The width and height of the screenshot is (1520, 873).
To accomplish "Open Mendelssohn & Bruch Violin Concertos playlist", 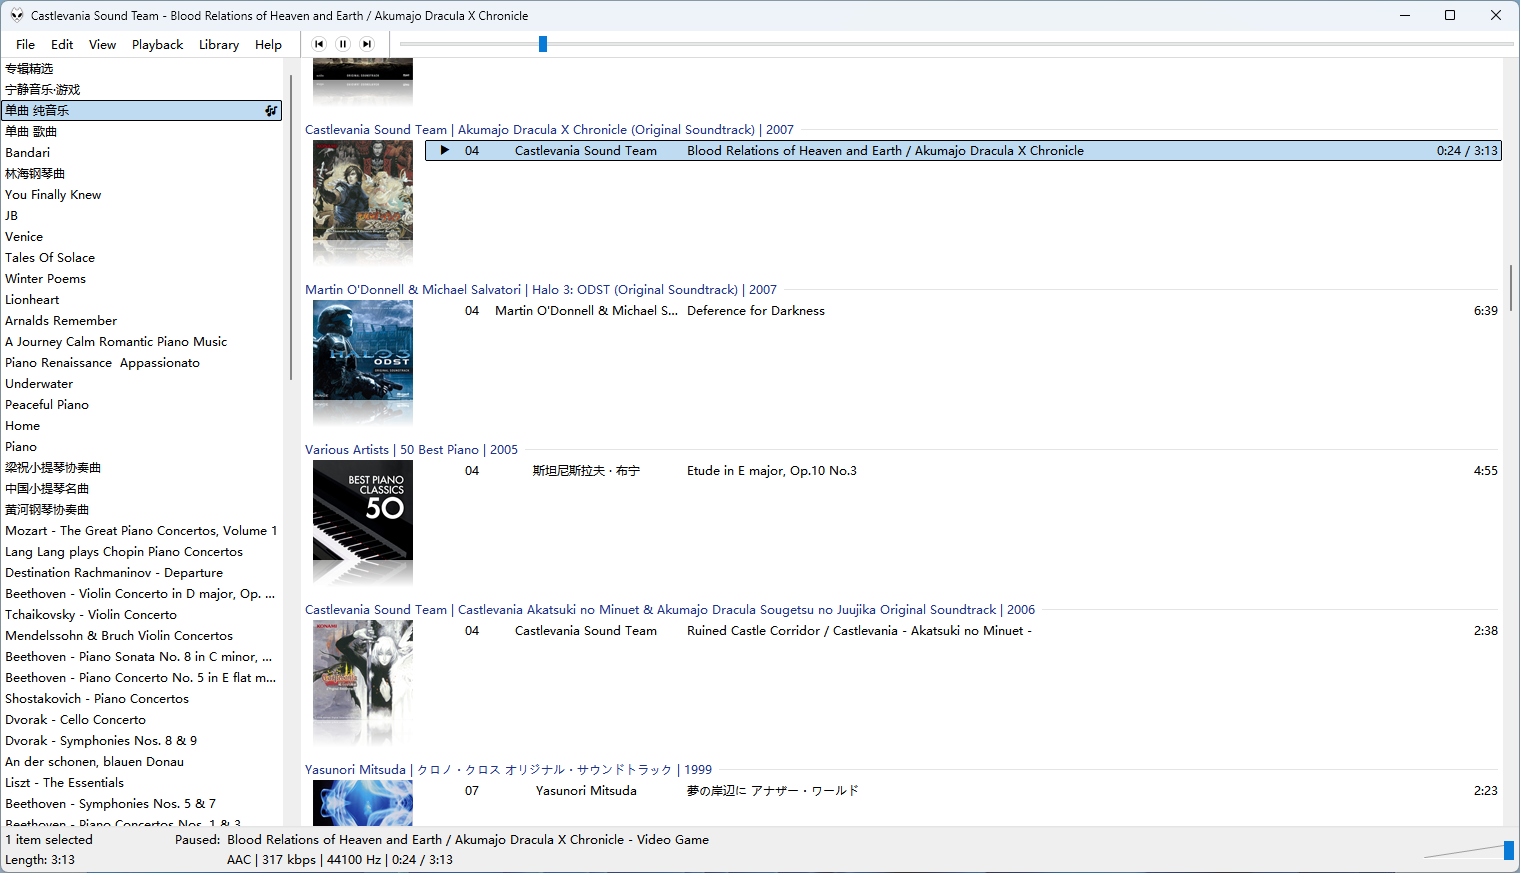I will click(141, 636).
